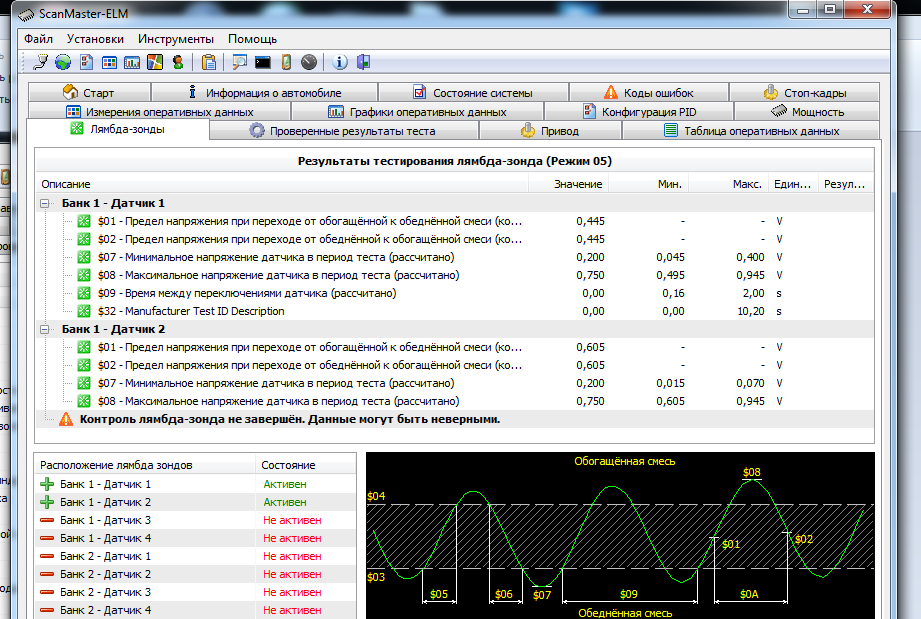Screen dimensions: 921x619
Task: Click the Описание column header
Action: click(66, 184)
